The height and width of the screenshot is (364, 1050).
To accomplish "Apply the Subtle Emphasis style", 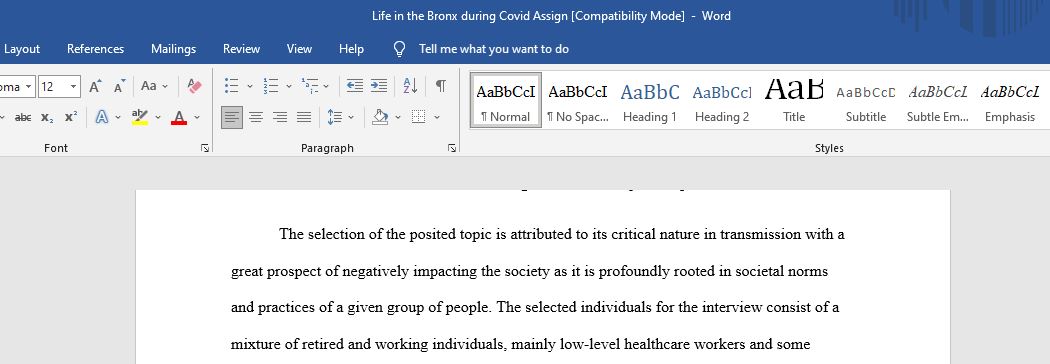I will point(938,100).
